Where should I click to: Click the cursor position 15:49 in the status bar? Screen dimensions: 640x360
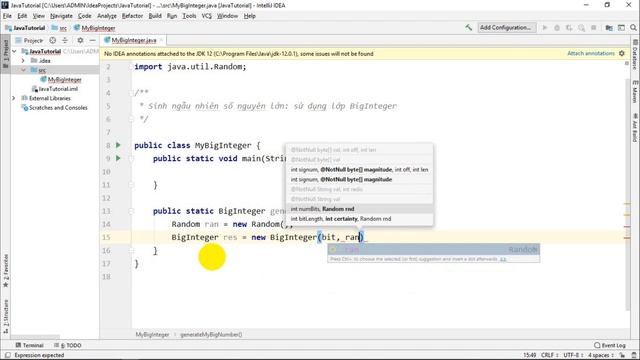pyautogui.click(x=529, y=356)
